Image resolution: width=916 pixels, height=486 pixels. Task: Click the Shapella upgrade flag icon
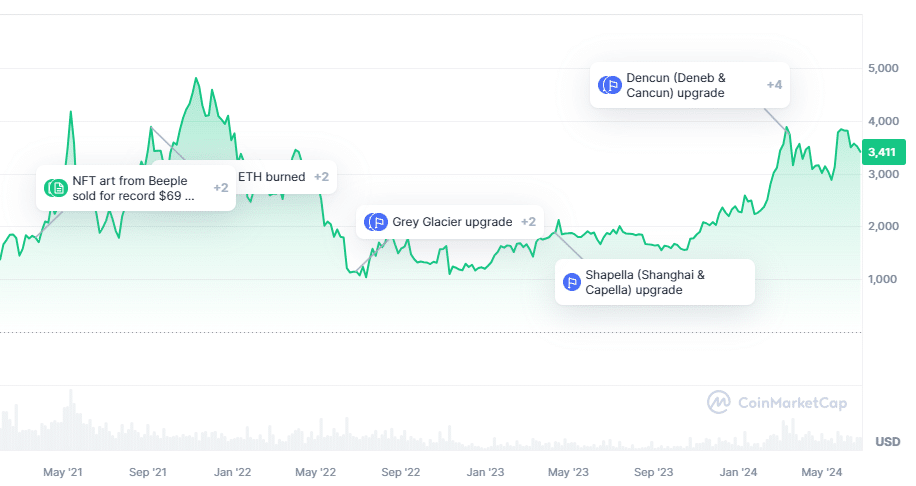point(572,282)
